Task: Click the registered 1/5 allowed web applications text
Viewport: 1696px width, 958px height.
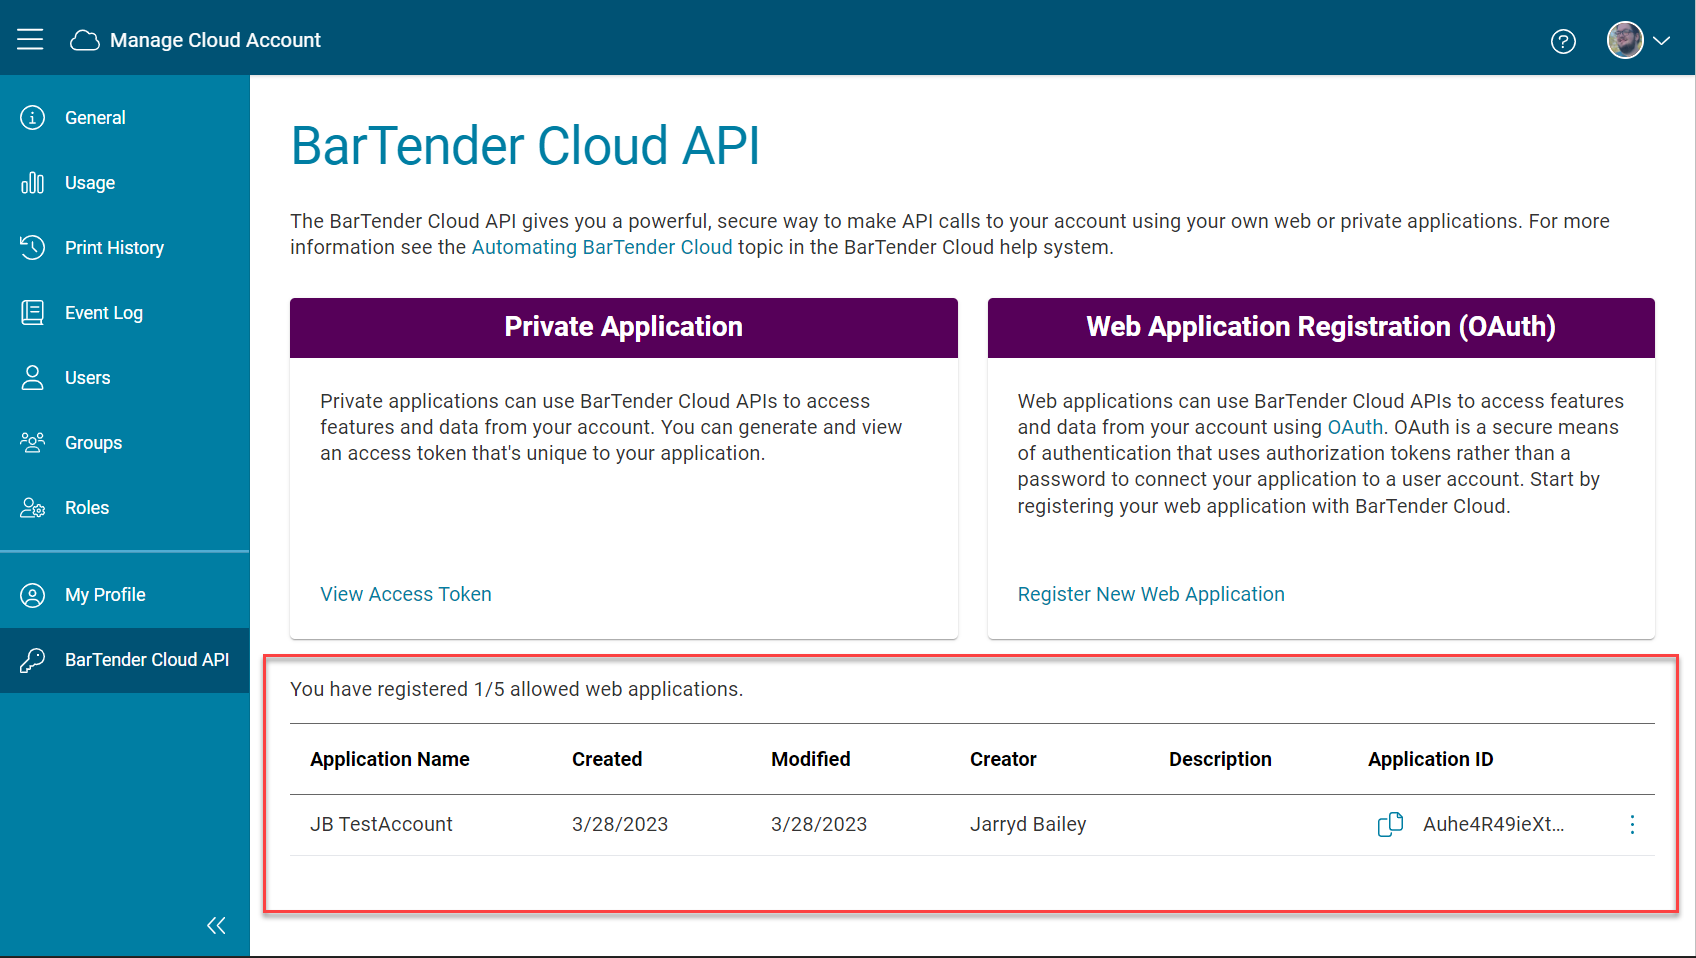Action: (516, 689)
